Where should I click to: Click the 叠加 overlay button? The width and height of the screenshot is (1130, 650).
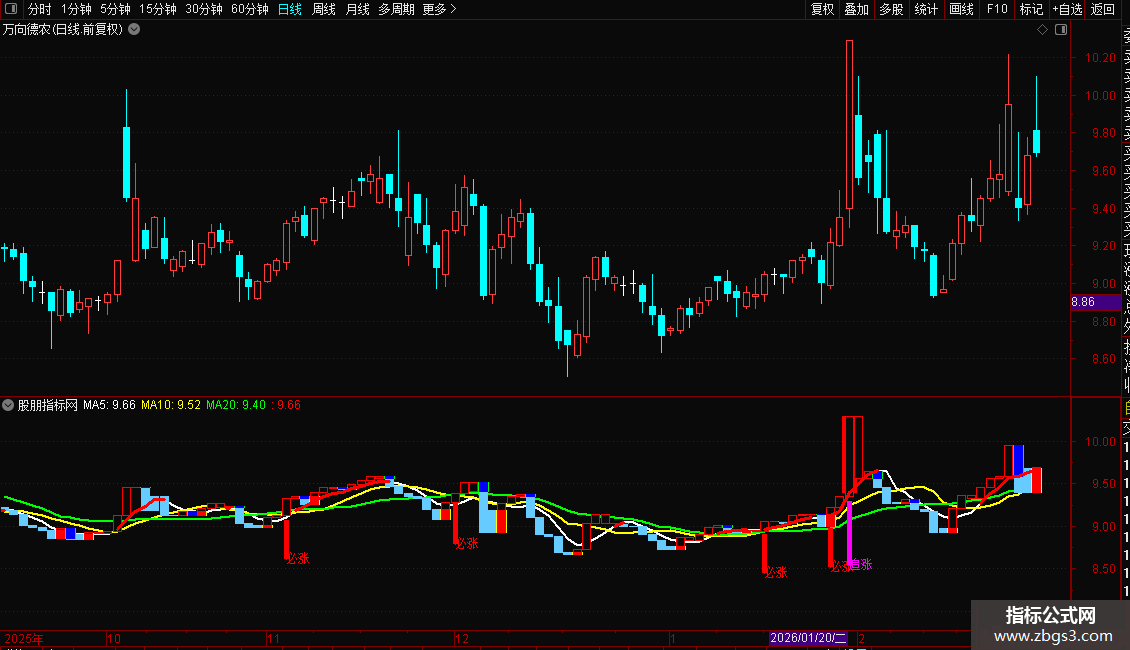(857, 9)
